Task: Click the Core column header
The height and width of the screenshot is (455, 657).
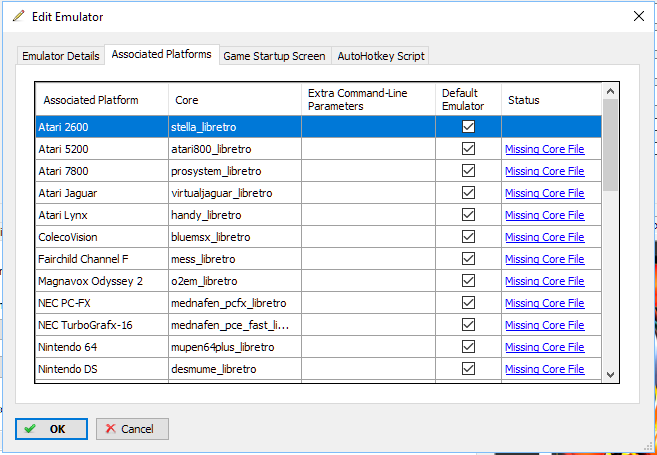Action: [x=186, y=100]
